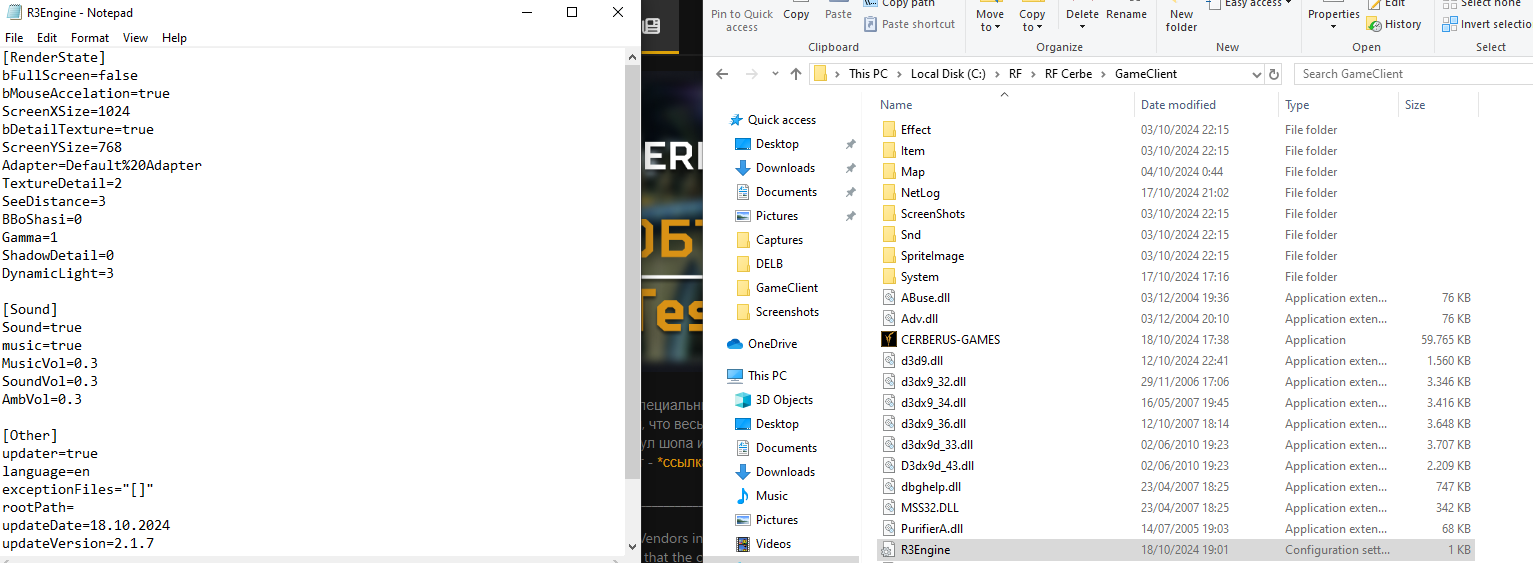The width and height of the screenshot is (1533, 563).
Task: Click the Search GameClient input box
Action: (1410, 74)
